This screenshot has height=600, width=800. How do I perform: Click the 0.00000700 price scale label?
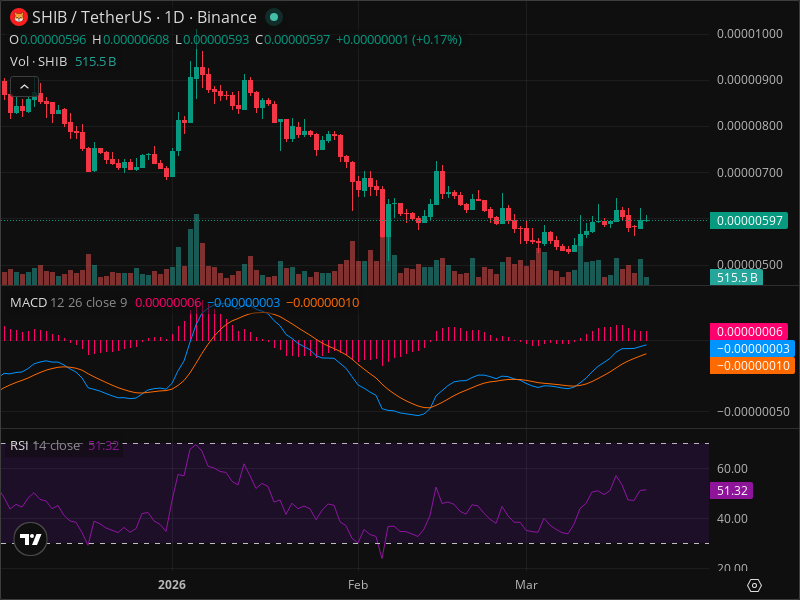[749, 172]
